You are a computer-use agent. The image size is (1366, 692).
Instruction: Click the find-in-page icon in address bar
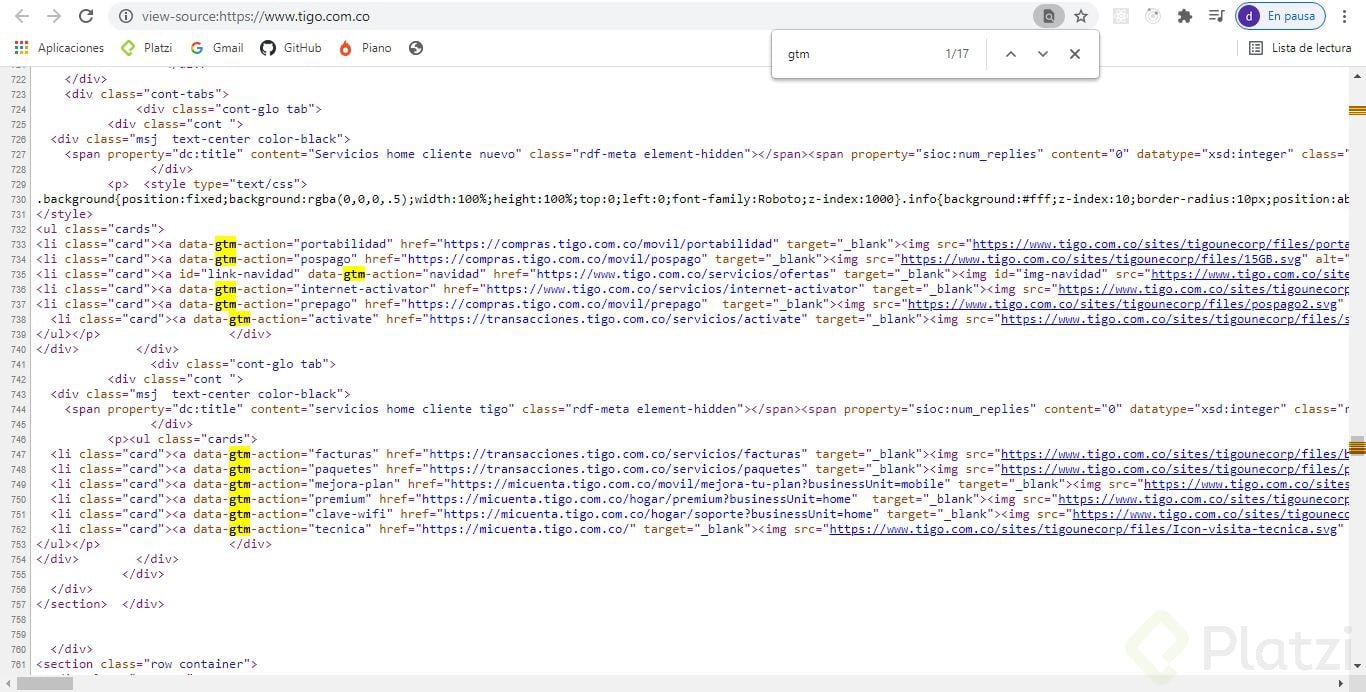tap(1049, 16)
